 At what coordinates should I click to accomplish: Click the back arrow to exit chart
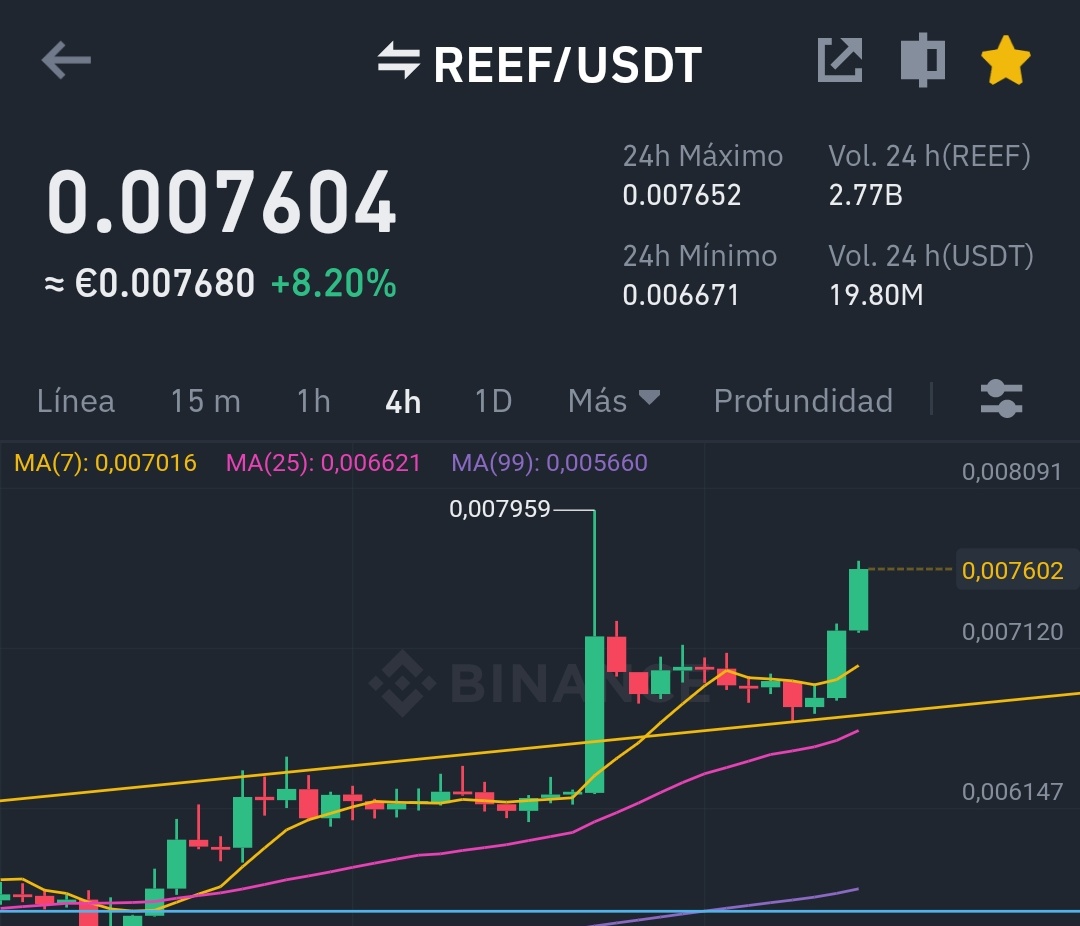click(64, 60)
